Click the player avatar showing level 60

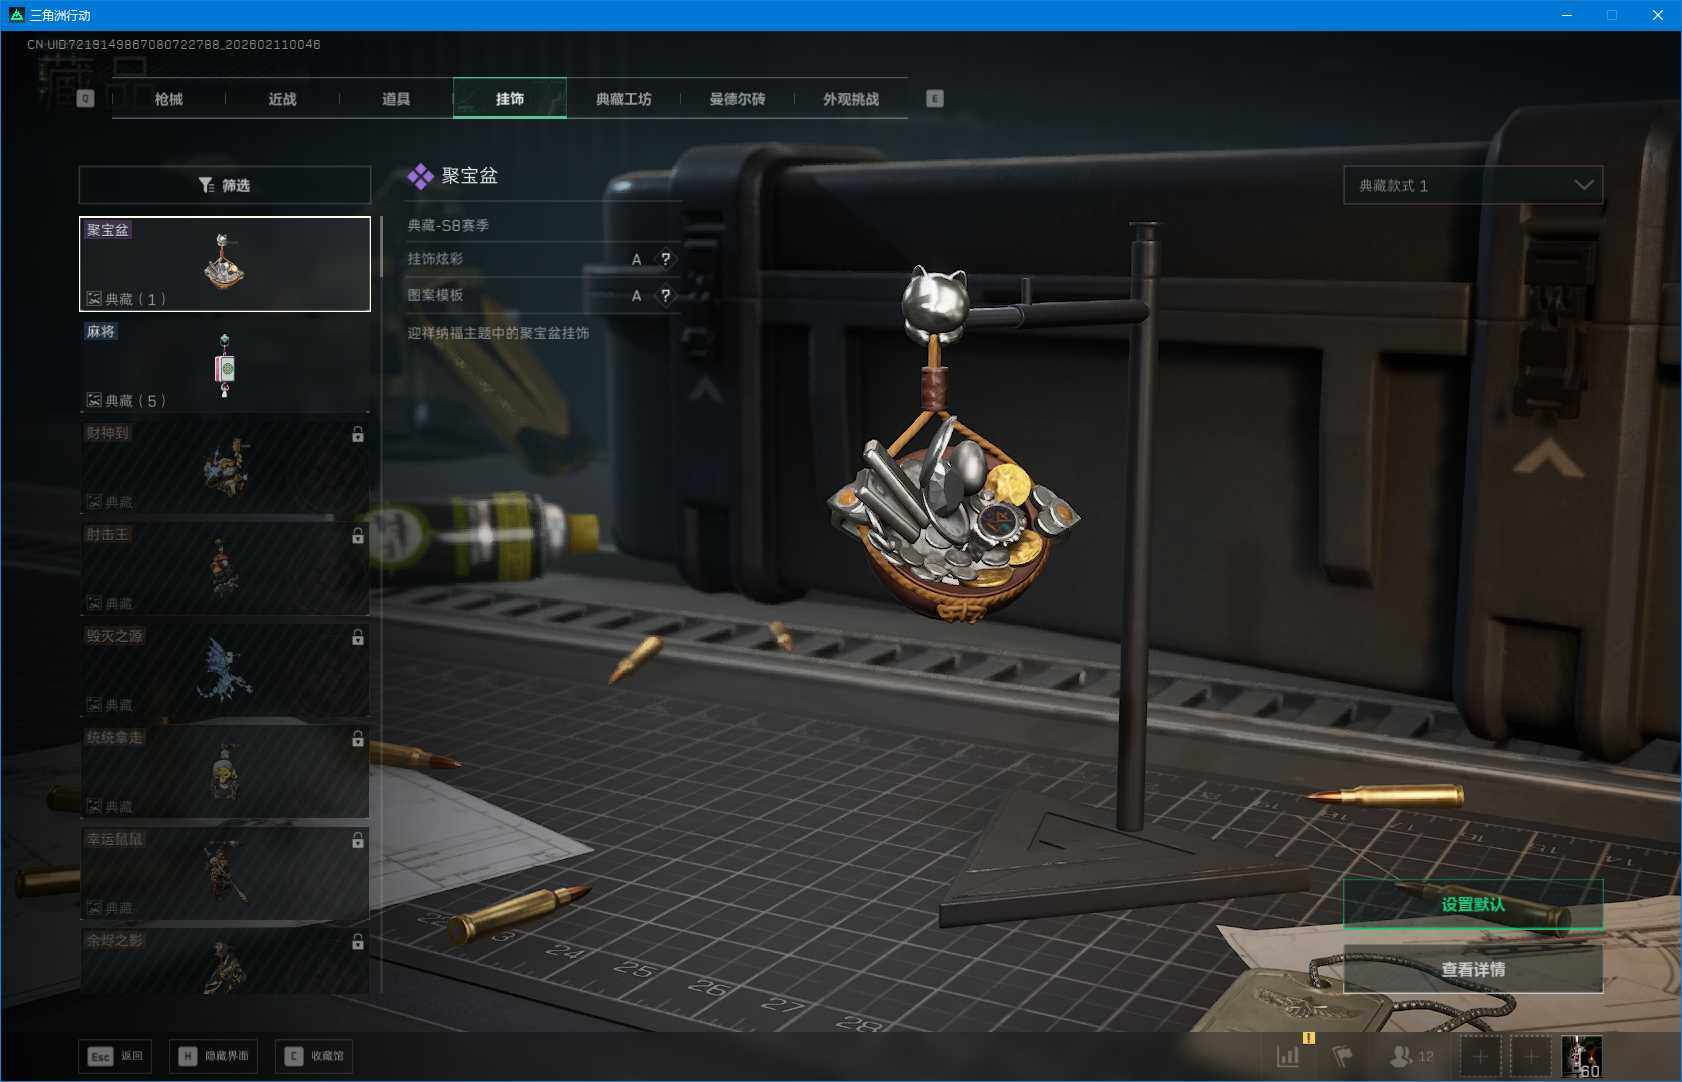[1581, 1056]
